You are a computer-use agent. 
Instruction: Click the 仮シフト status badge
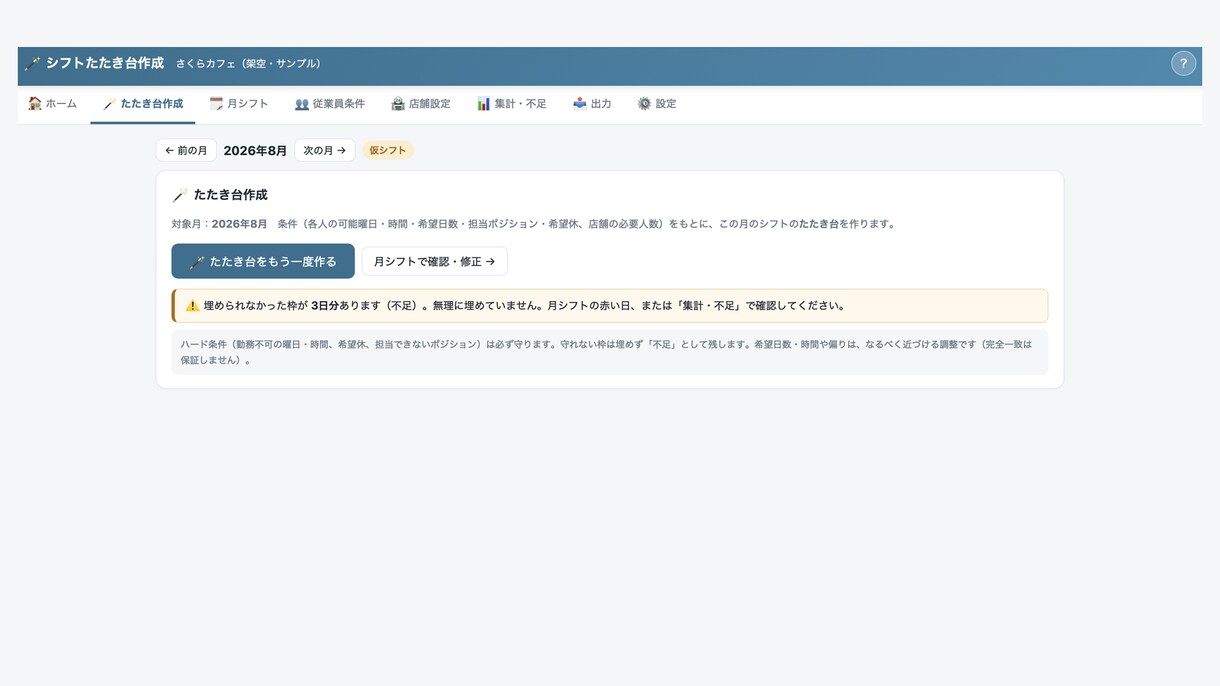(388, 150)
